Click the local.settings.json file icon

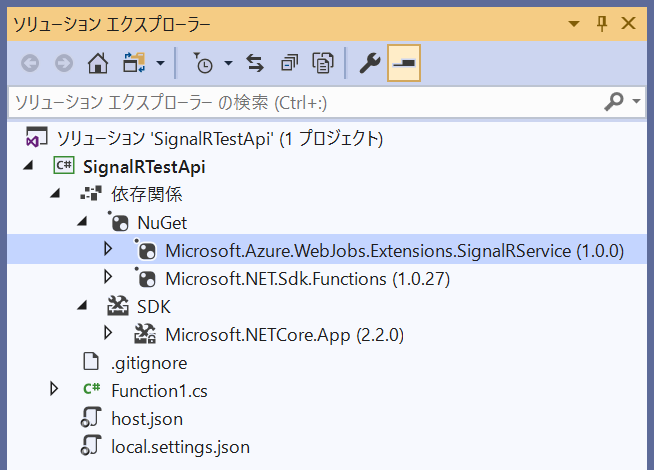tap(91, 445)
